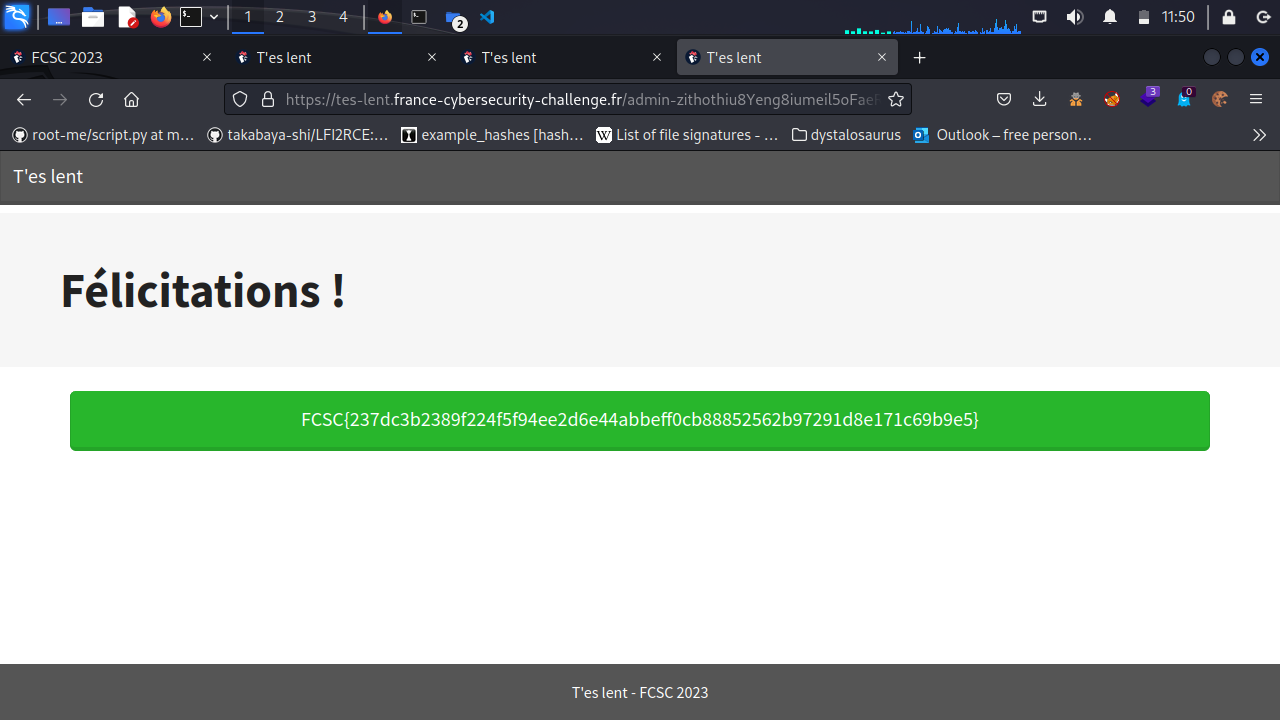Open the tracking protection shield icon
Screen dimensions: 1280x720
(x=240, y=99)
